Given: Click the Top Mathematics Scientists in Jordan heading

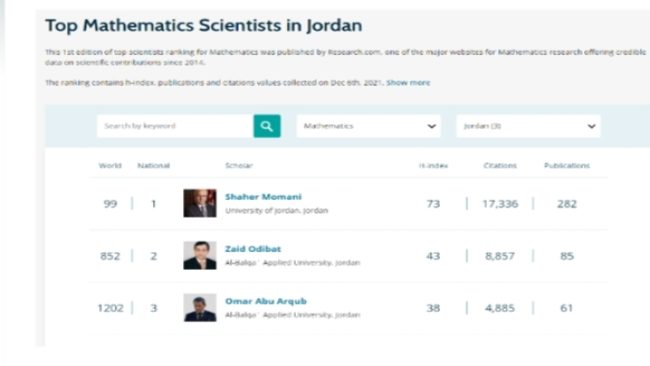Looking at the screenshot, I should 204,25.
